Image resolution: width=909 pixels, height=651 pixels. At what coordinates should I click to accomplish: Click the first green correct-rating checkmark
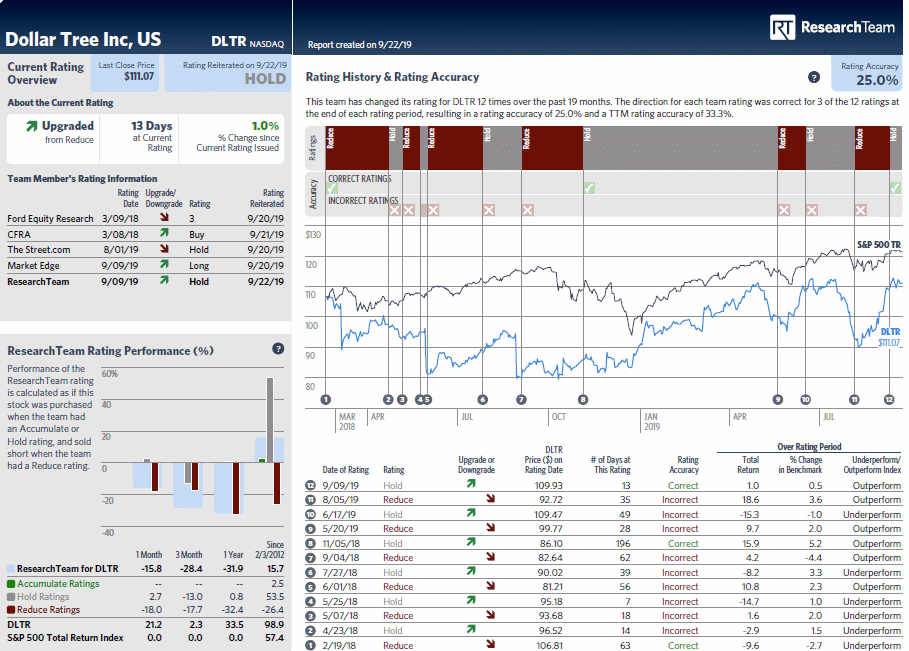click(332, 188)
